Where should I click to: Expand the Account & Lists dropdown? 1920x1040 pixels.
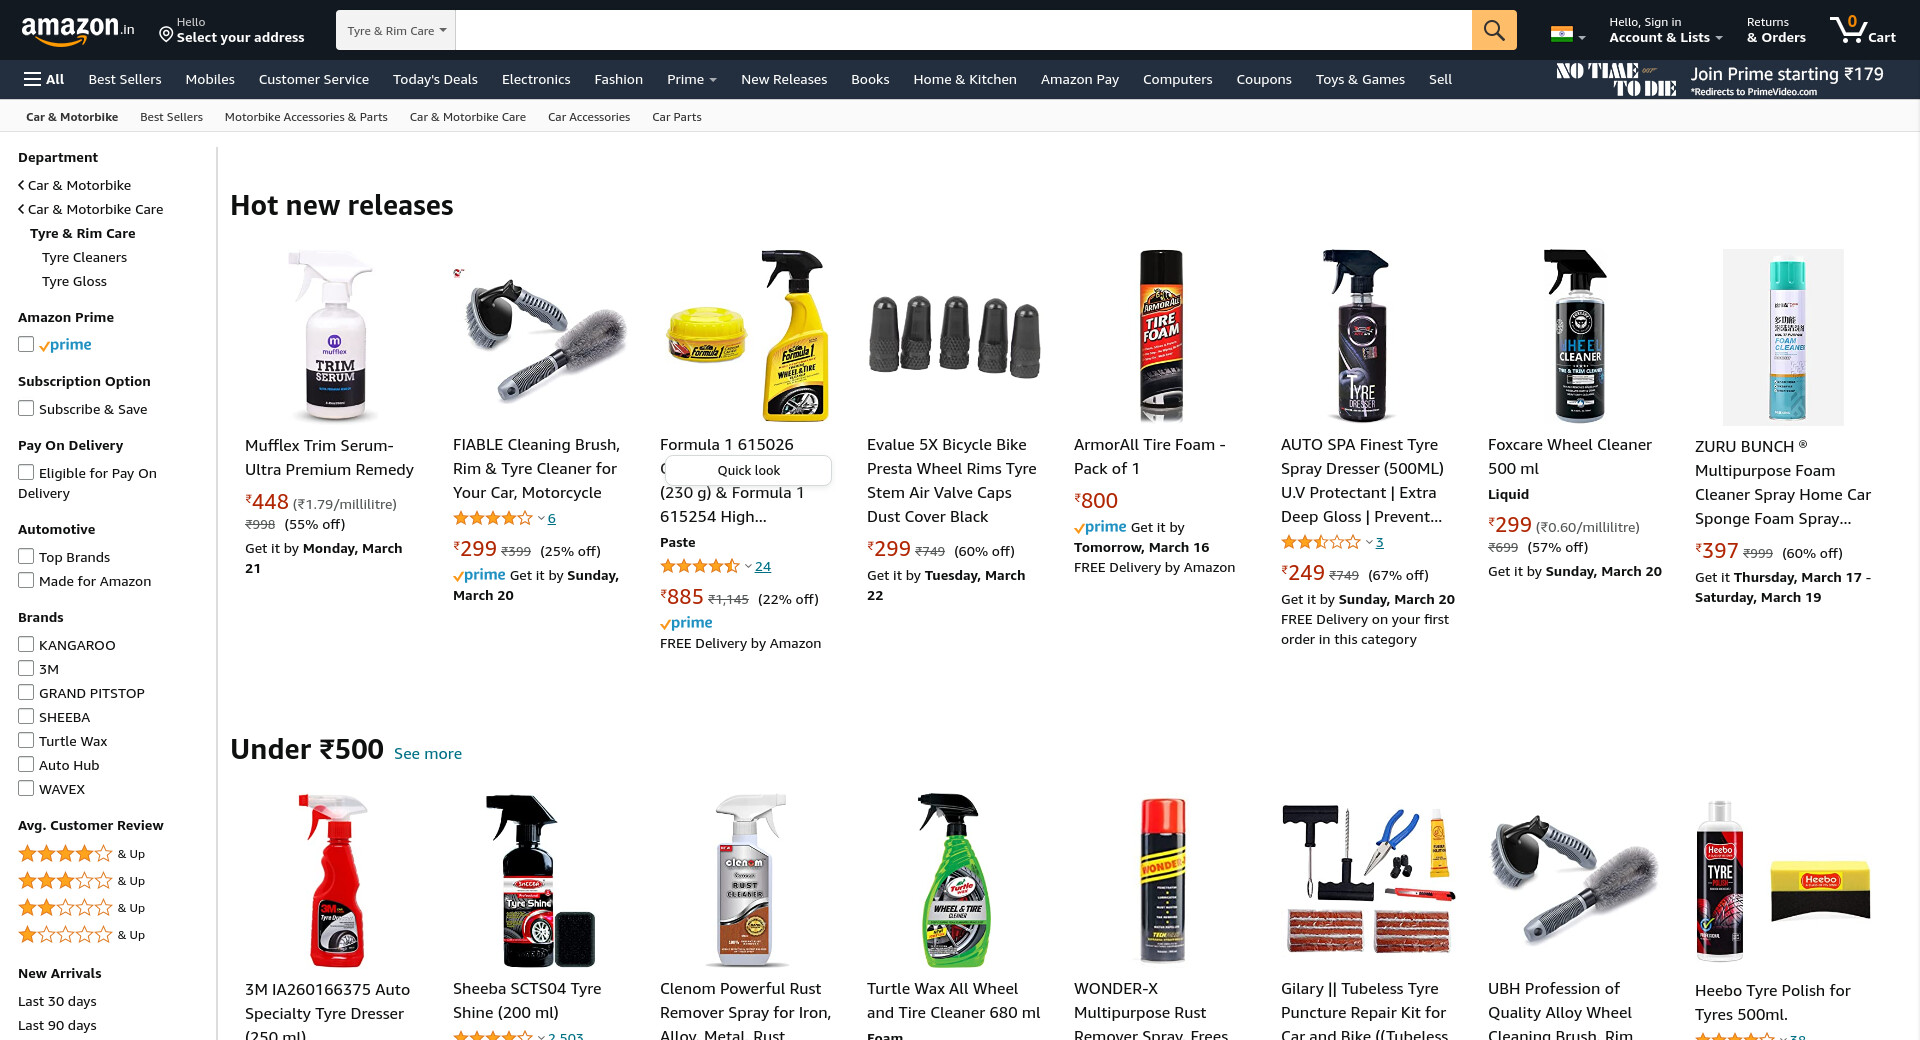(x=1665, y=30)
